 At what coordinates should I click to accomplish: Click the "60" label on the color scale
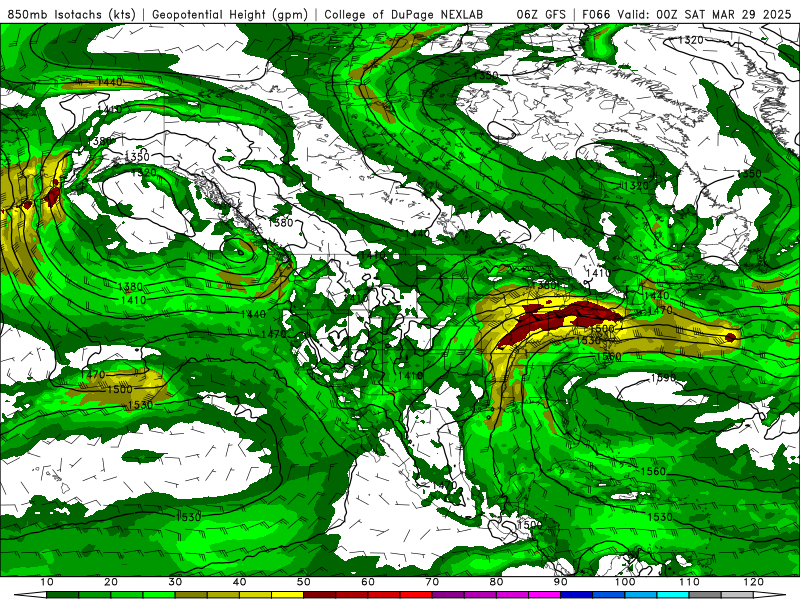pyautogui.click(x=368, y=582)
